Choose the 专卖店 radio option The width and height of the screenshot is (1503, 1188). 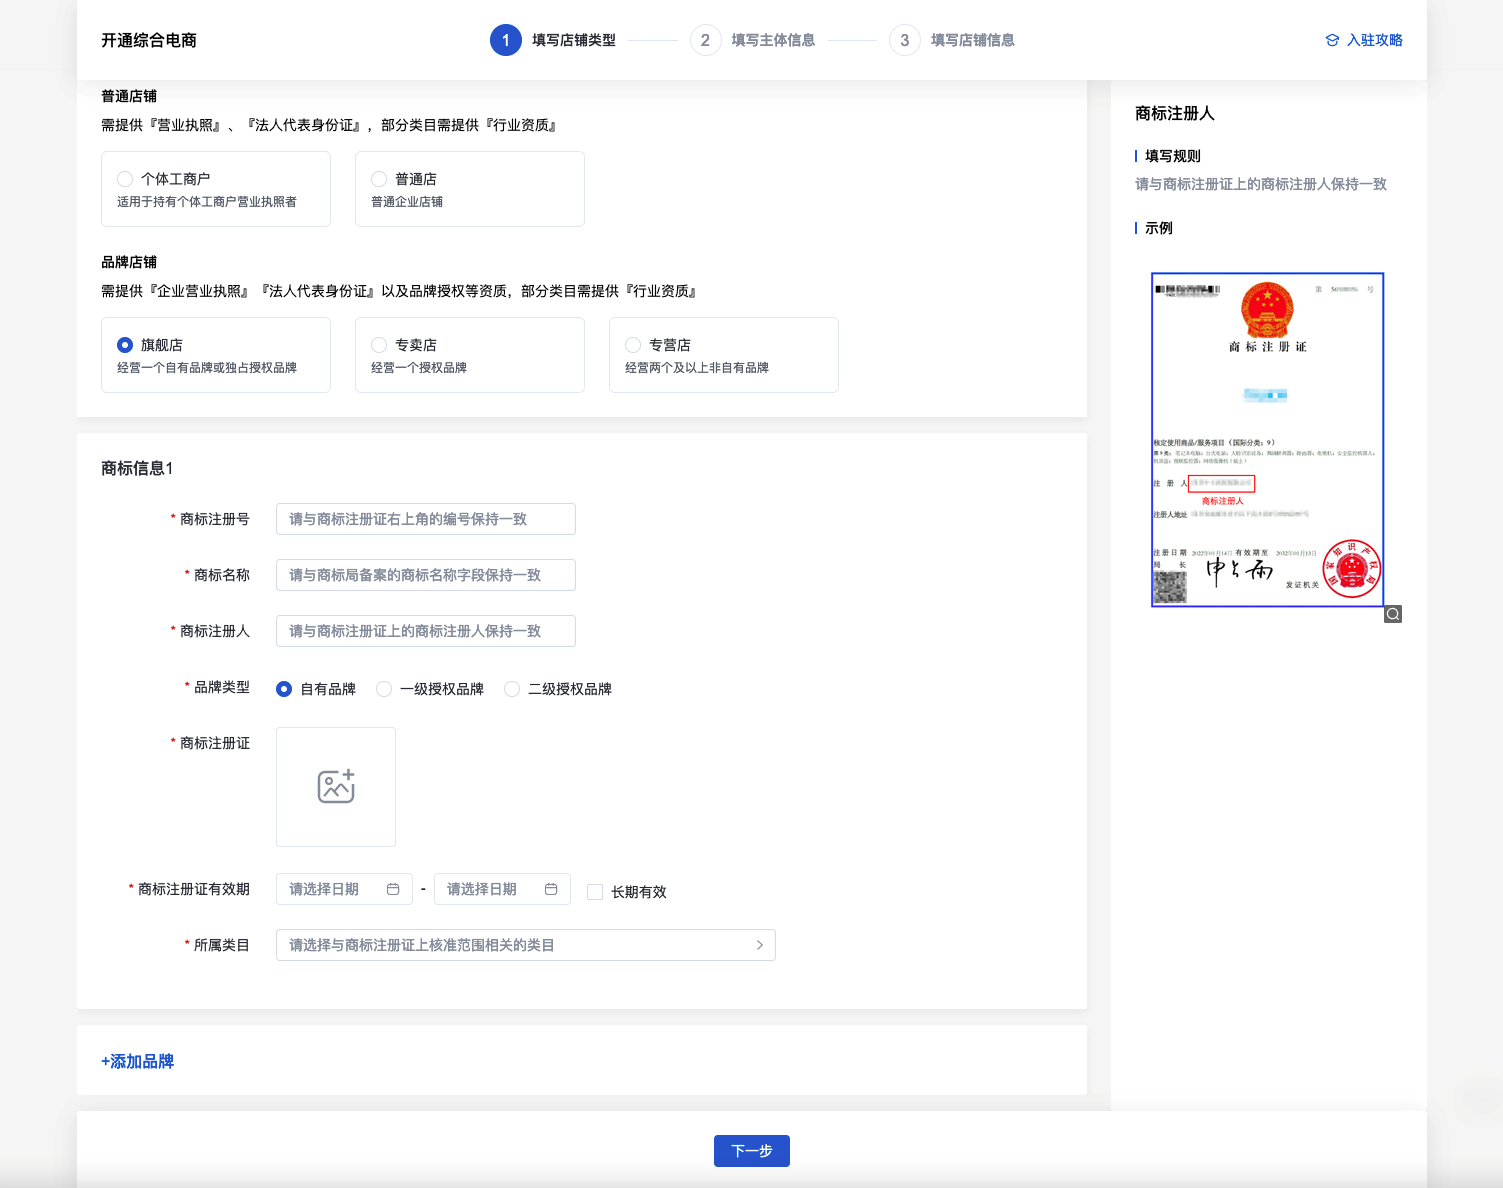(x=380, y=345)
